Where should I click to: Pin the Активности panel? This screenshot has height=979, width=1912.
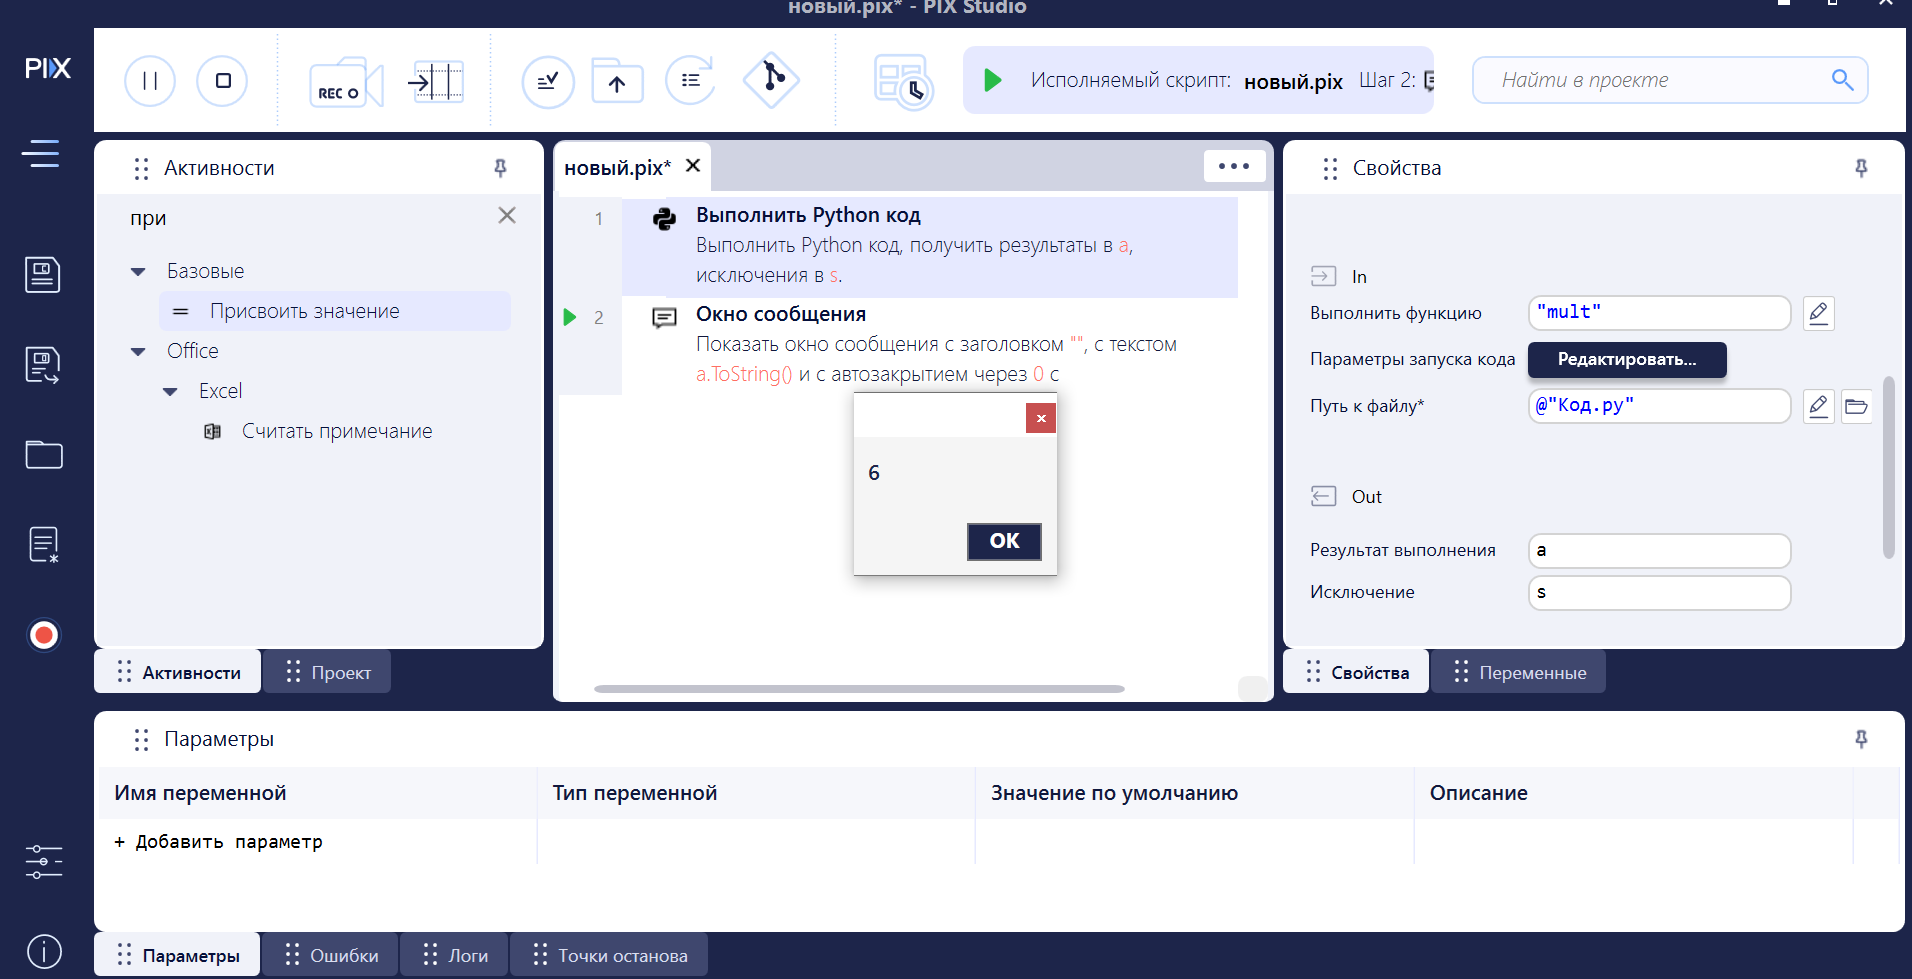point(501,168)
